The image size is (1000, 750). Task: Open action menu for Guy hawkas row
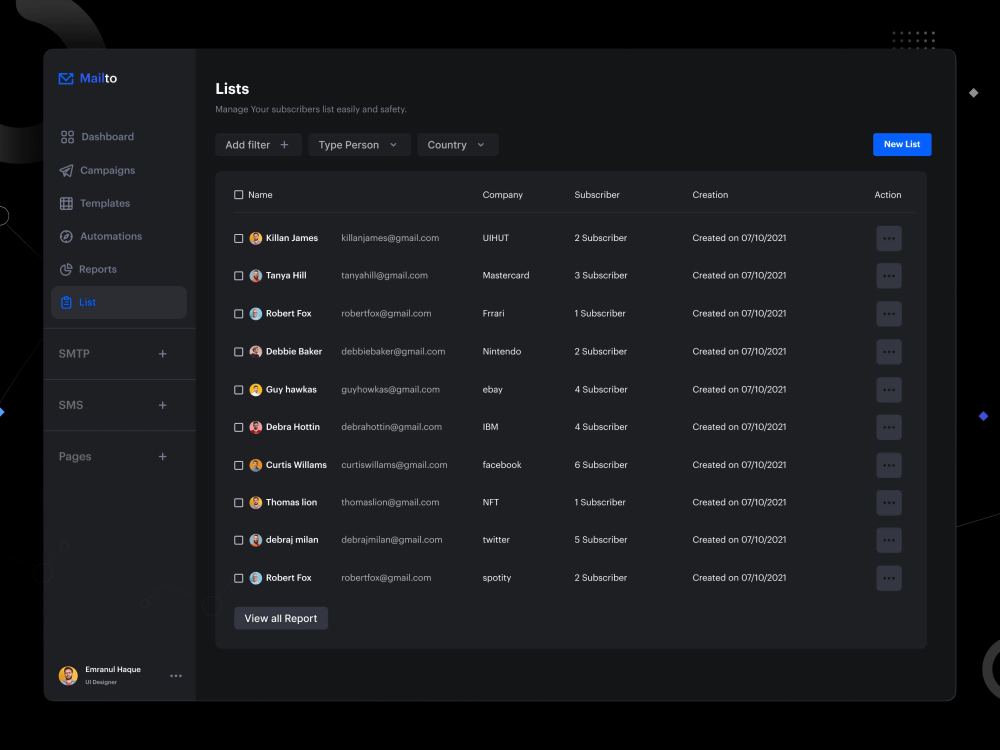coord(888,390)
